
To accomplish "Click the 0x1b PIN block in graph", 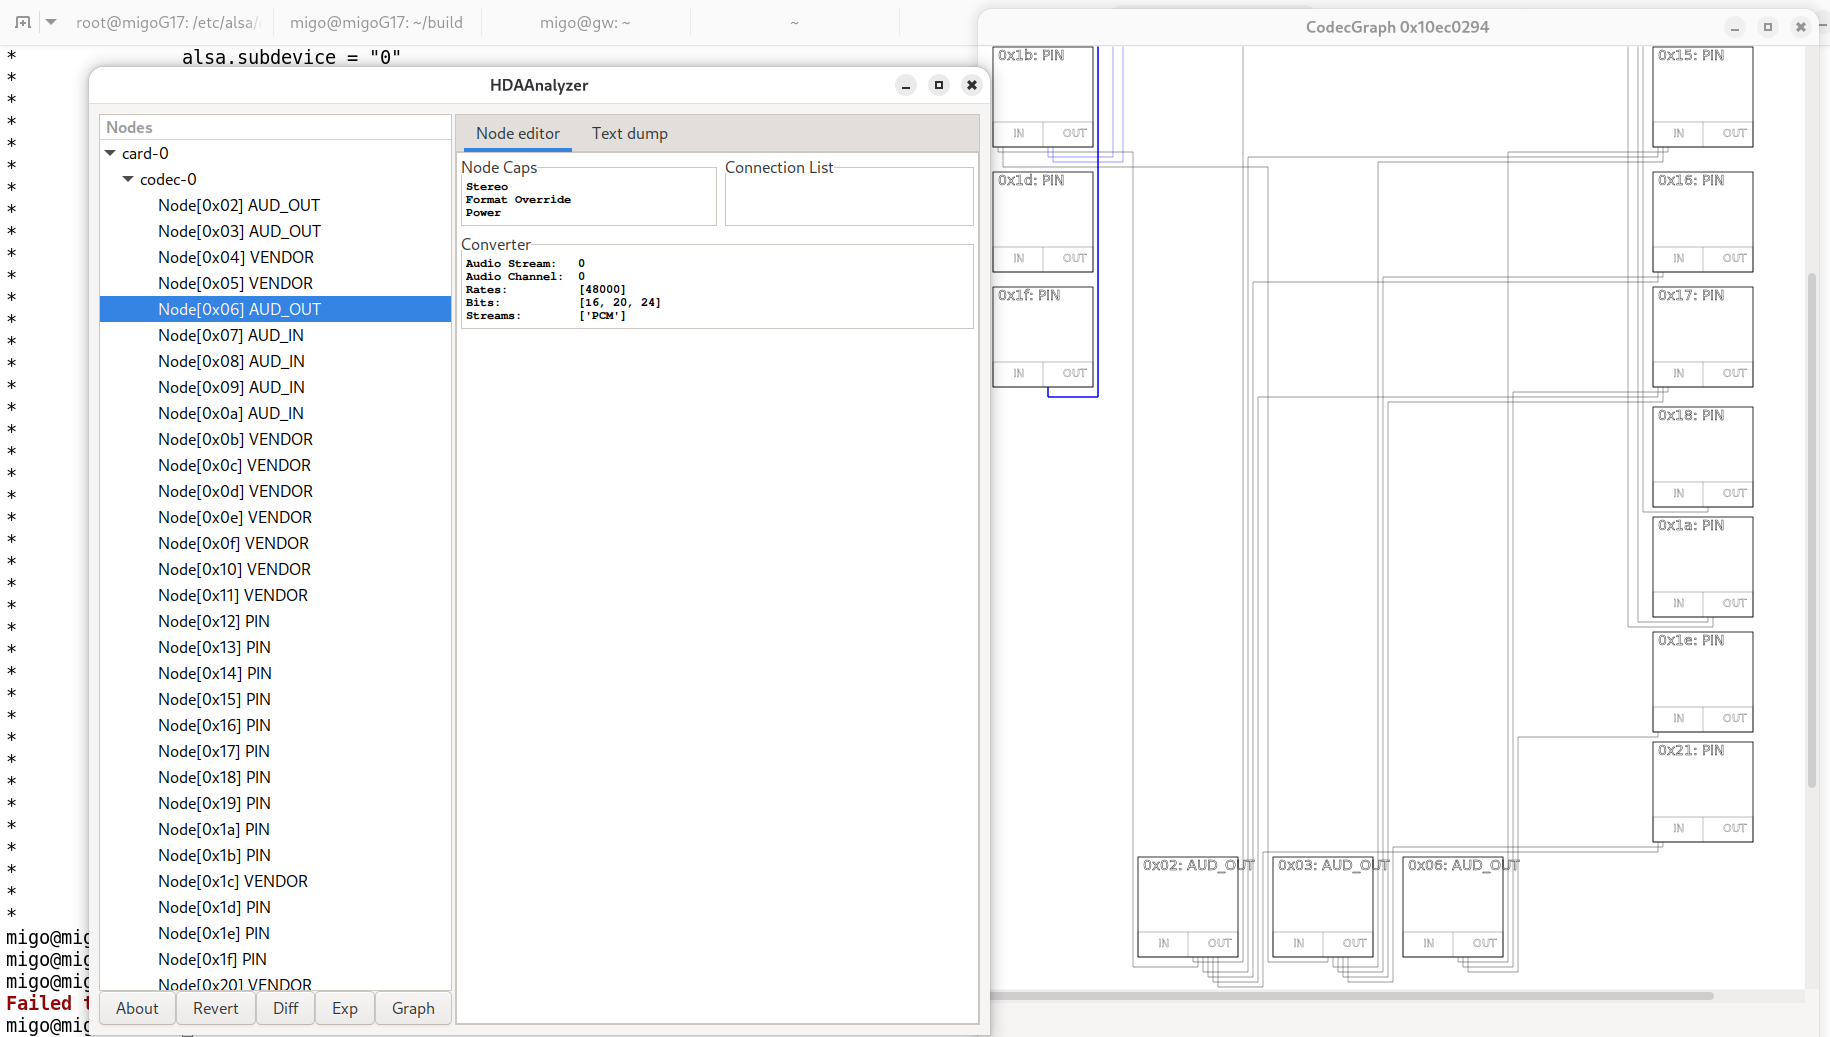I will click(x=1042, y=90).
